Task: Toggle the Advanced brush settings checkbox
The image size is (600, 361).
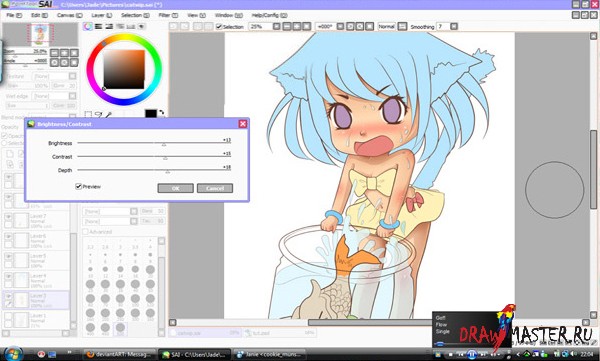Action: pos(85,232)
